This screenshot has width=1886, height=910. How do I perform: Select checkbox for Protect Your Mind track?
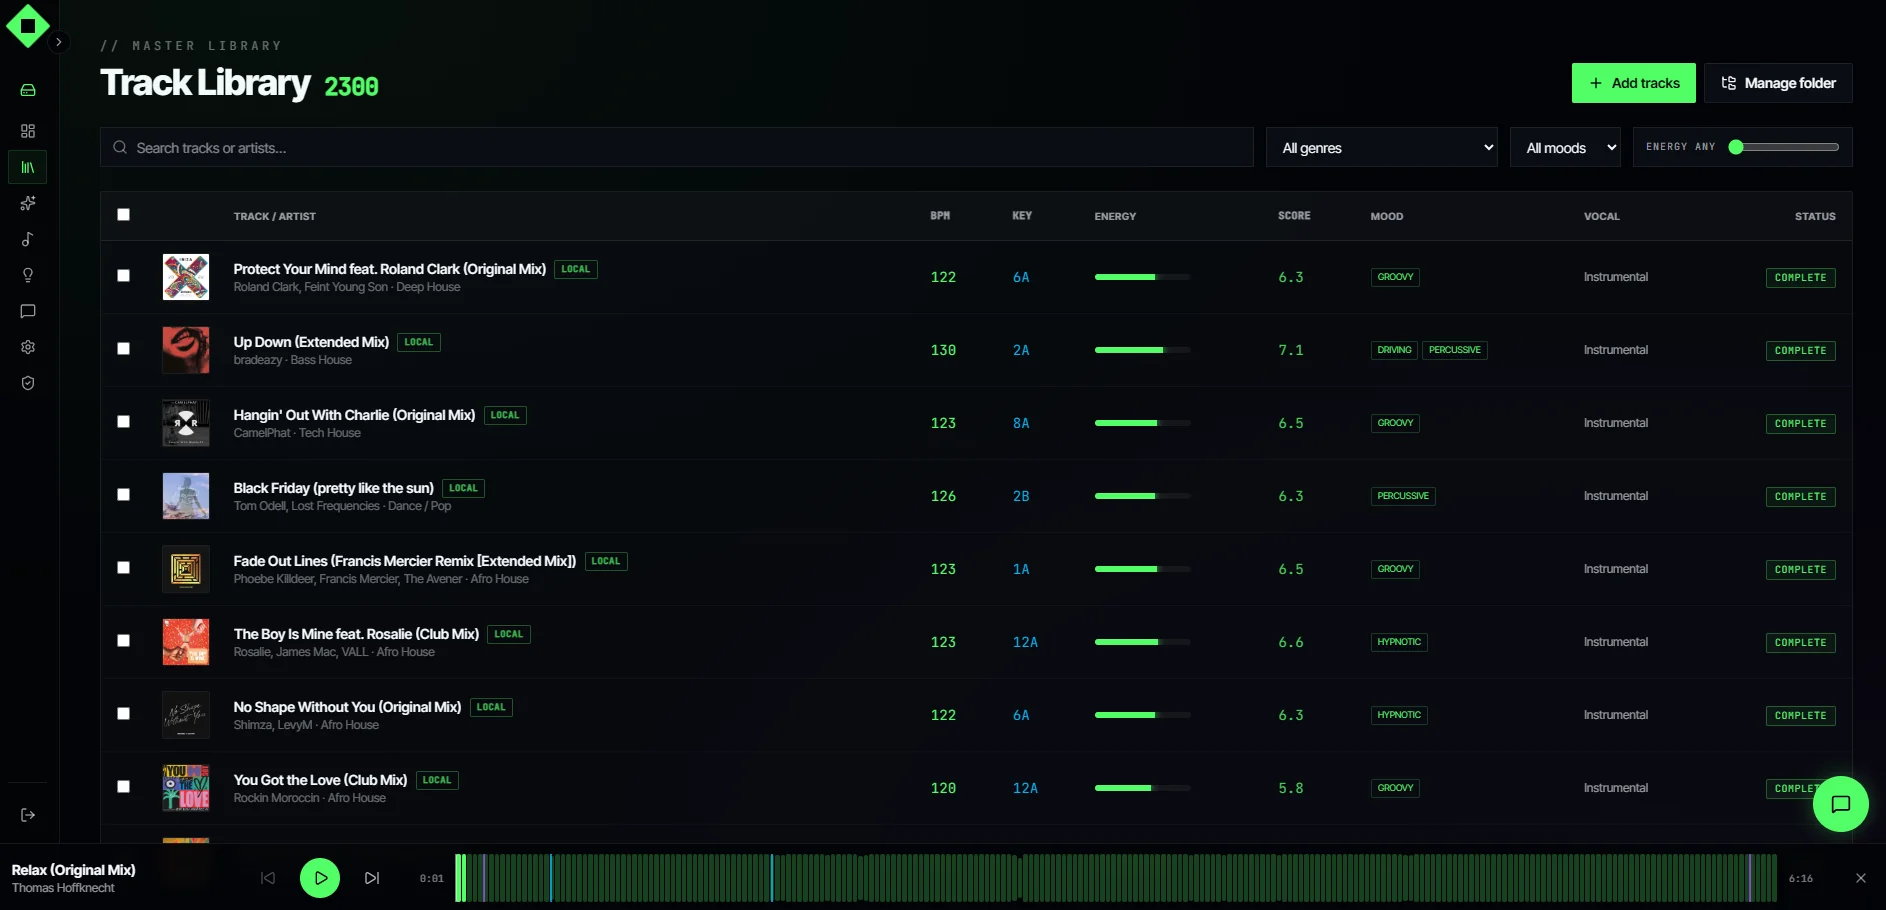click(x=123, y=275)
